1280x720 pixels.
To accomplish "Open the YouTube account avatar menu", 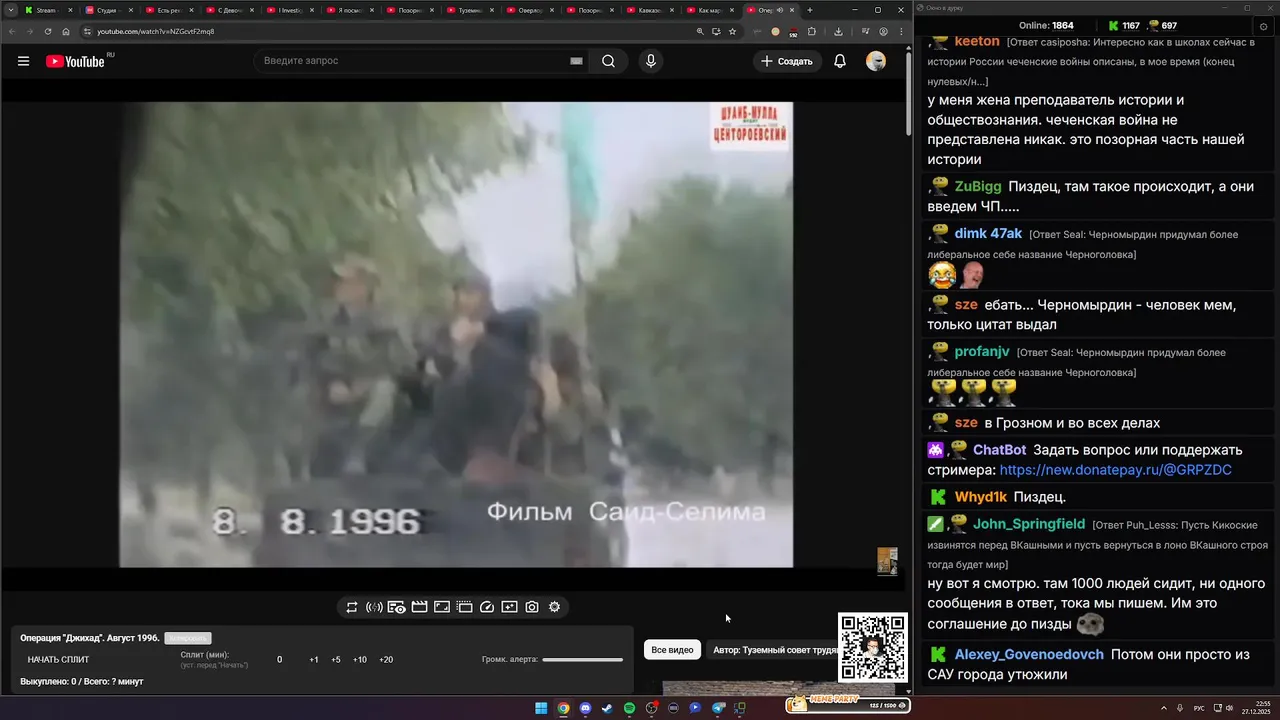I will (876, 61).
